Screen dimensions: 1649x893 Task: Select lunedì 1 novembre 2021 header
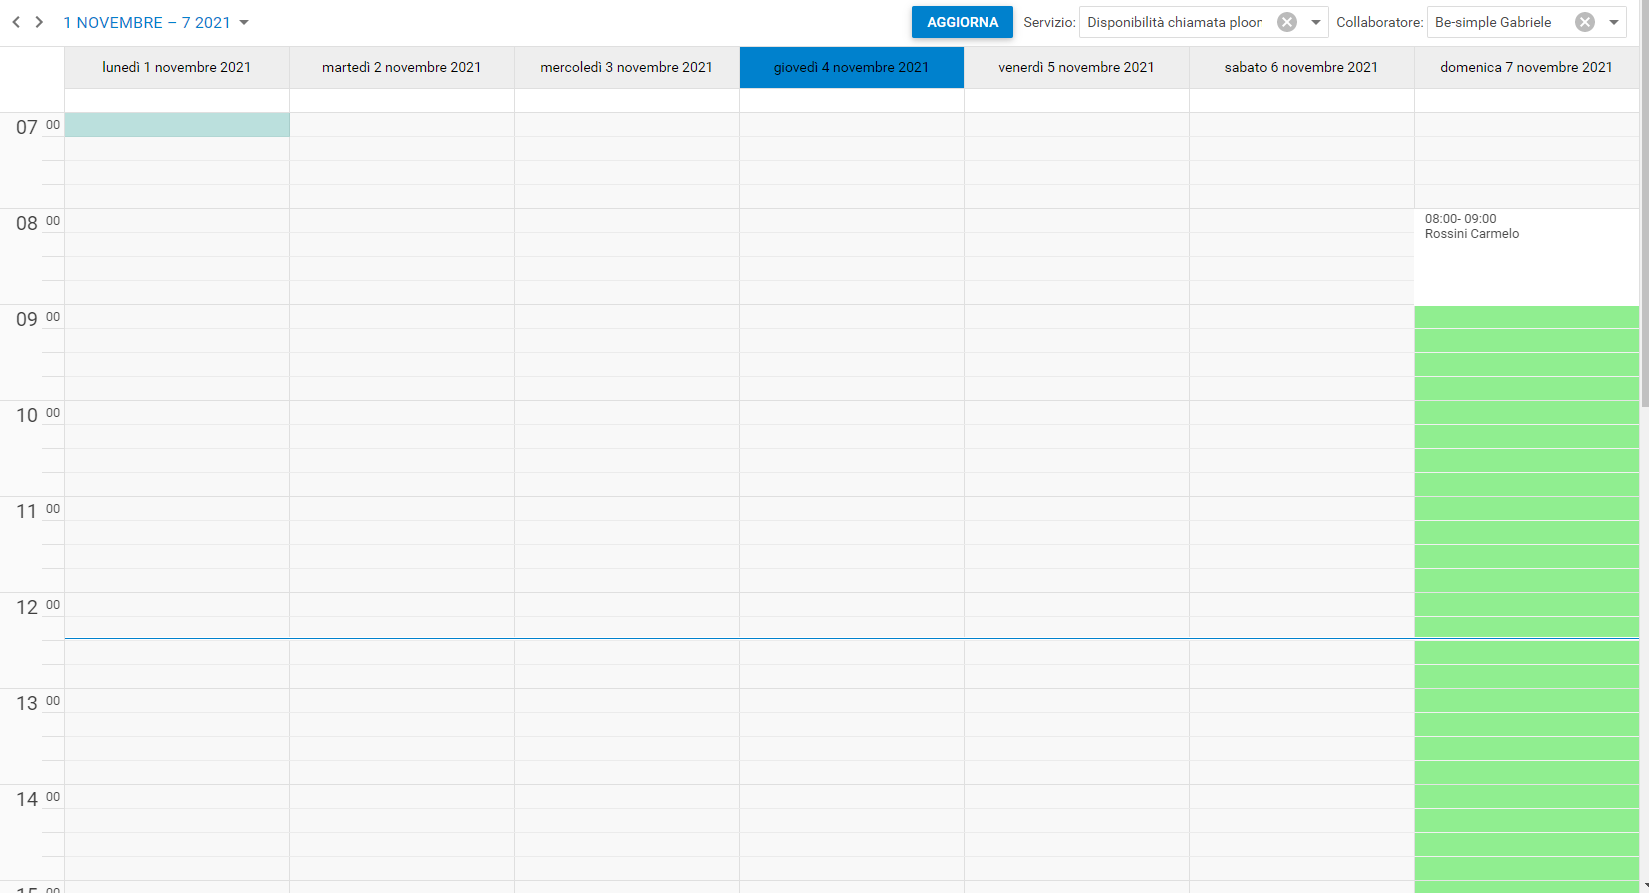click(x=177, y=67)
